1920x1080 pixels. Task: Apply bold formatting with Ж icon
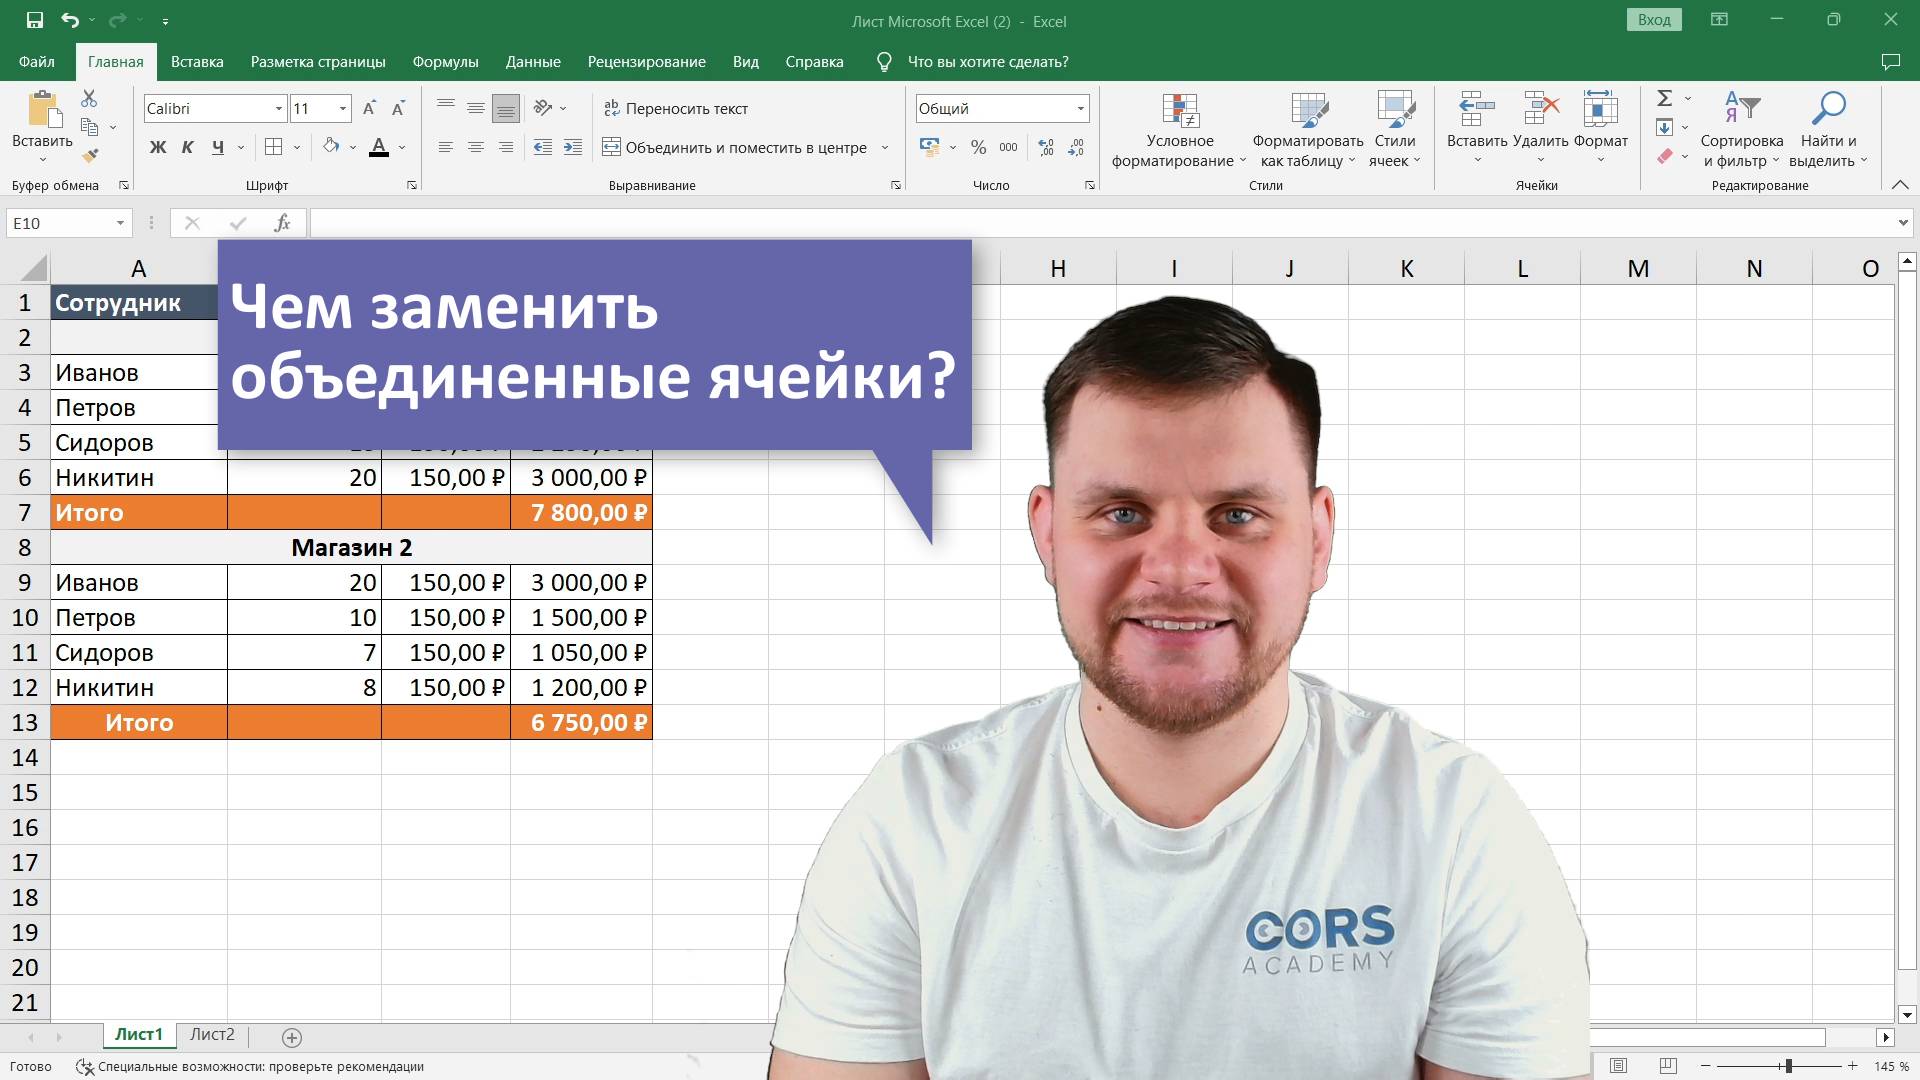click(x=157, y=147)
